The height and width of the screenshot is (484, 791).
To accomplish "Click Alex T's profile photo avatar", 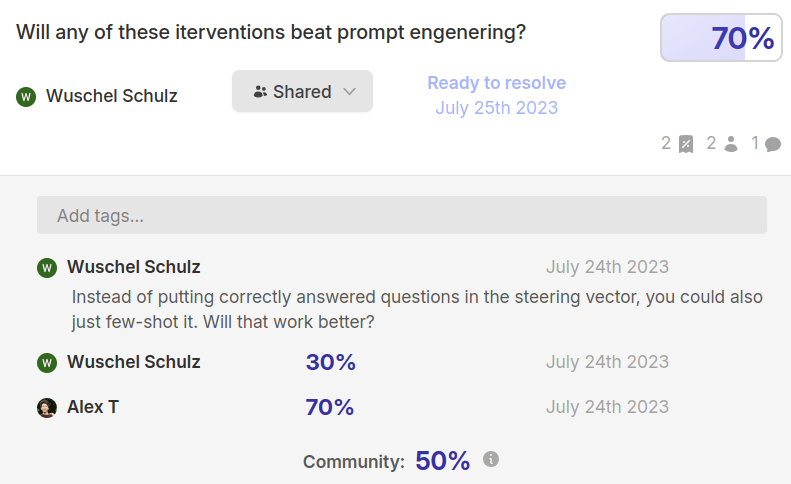I will [47, 408].
